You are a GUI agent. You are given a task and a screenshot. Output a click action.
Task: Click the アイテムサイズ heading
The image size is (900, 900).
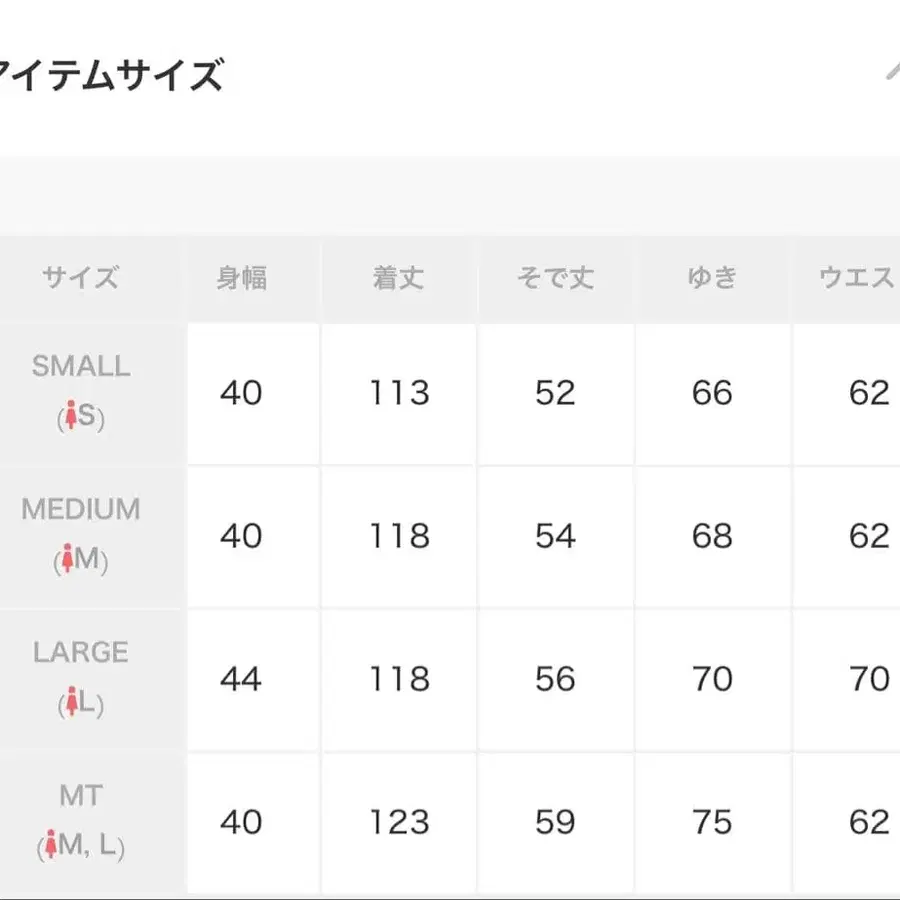coord(110,76)
